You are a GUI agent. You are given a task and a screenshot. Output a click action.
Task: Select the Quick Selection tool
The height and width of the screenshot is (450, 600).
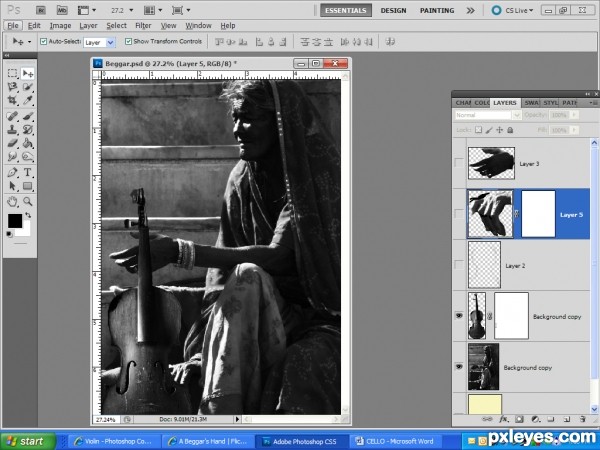click(x=28, y=87)
